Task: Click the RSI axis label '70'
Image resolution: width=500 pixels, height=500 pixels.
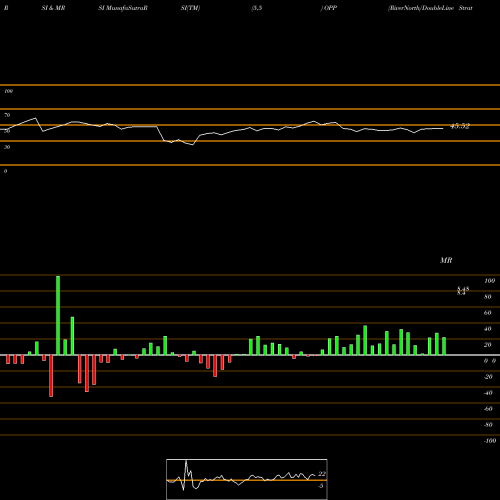Action: click(7, 115)
